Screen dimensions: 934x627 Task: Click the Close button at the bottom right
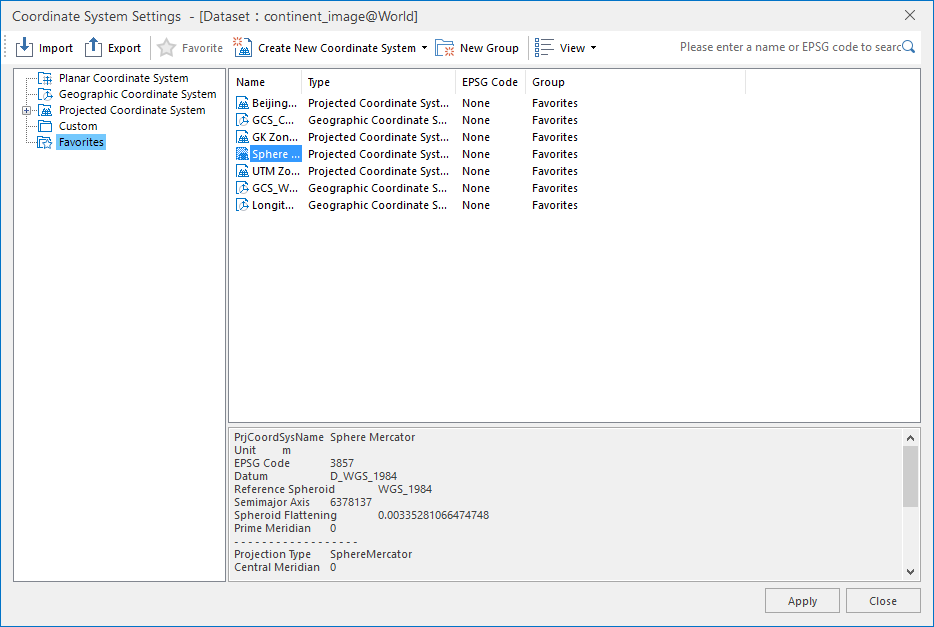point(883,601)
